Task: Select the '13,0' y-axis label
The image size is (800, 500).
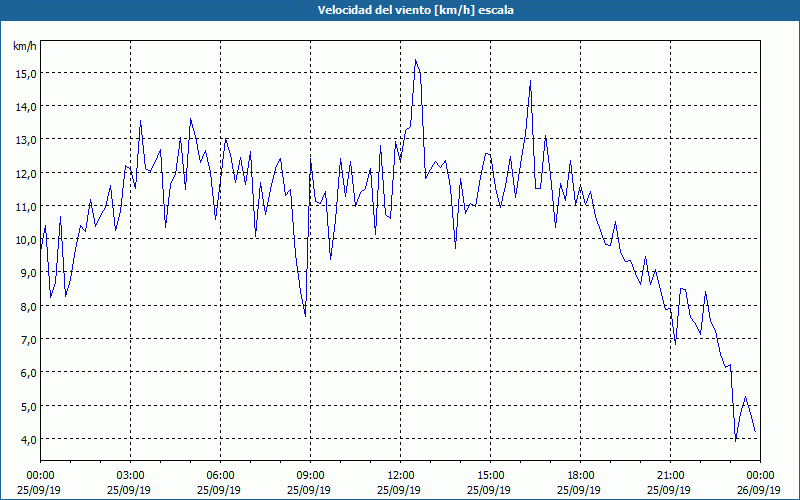Action: [x=26, y=140]
